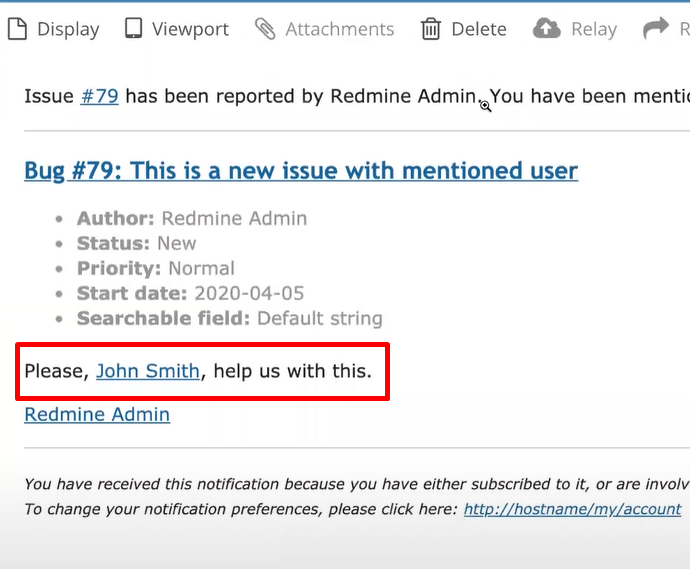This screenshot has height=569, width=690.
Task: Click the Display page icon
Action: tap(17, 29)
